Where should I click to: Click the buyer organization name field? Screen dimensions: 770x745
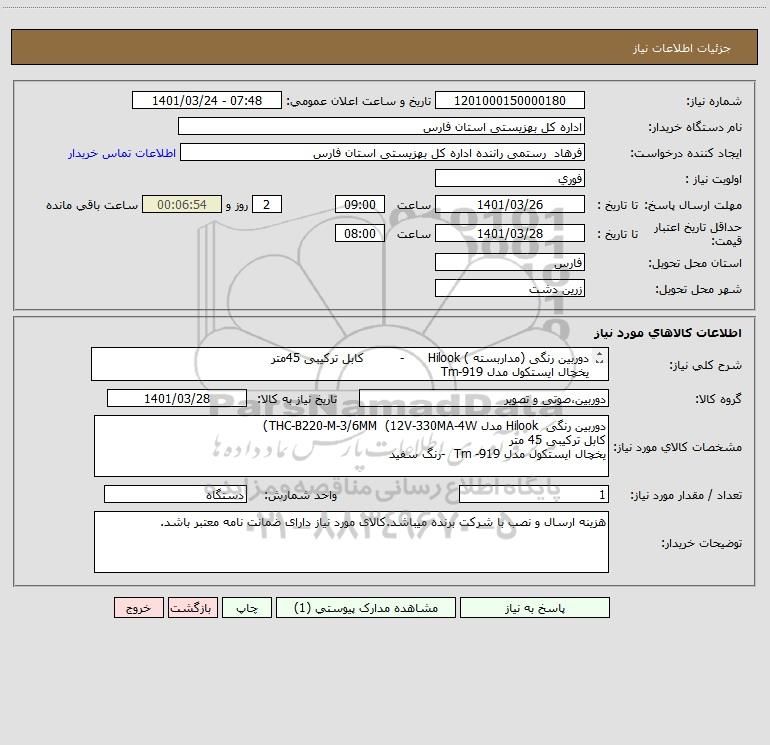tap(381, 126)
